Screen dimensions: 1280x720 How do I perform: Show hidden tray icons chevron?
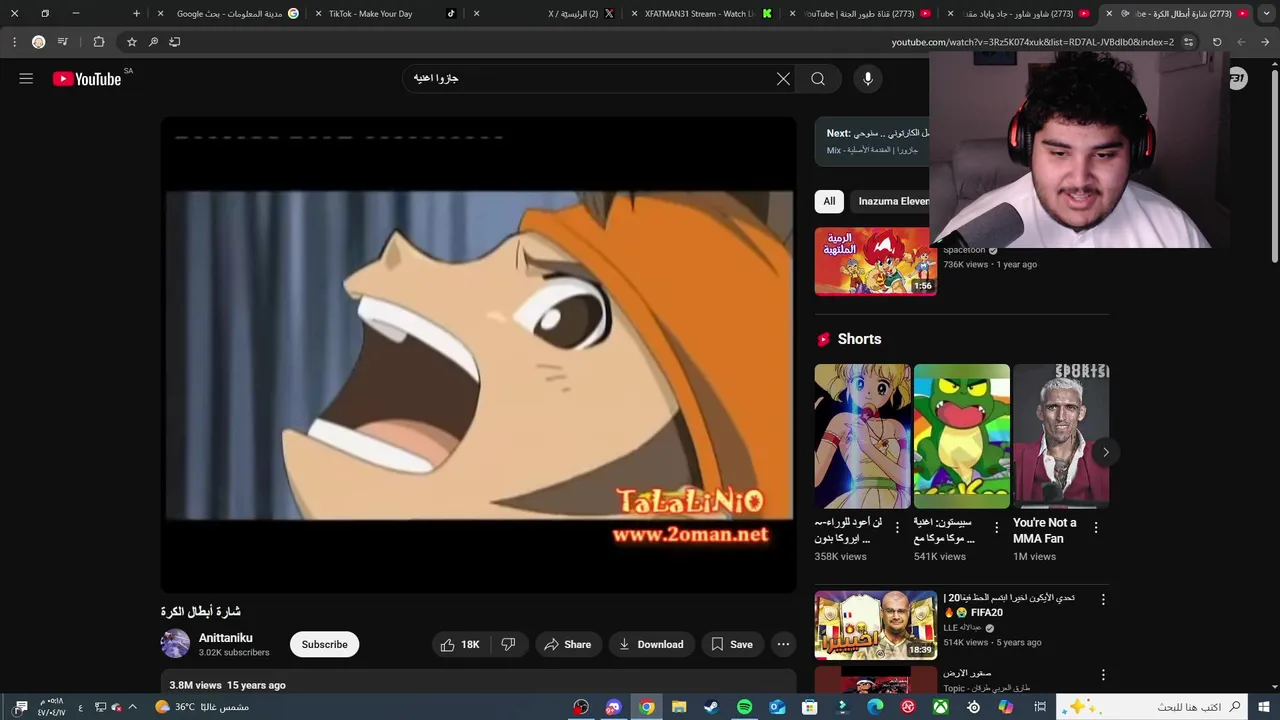tap(132, 707)
